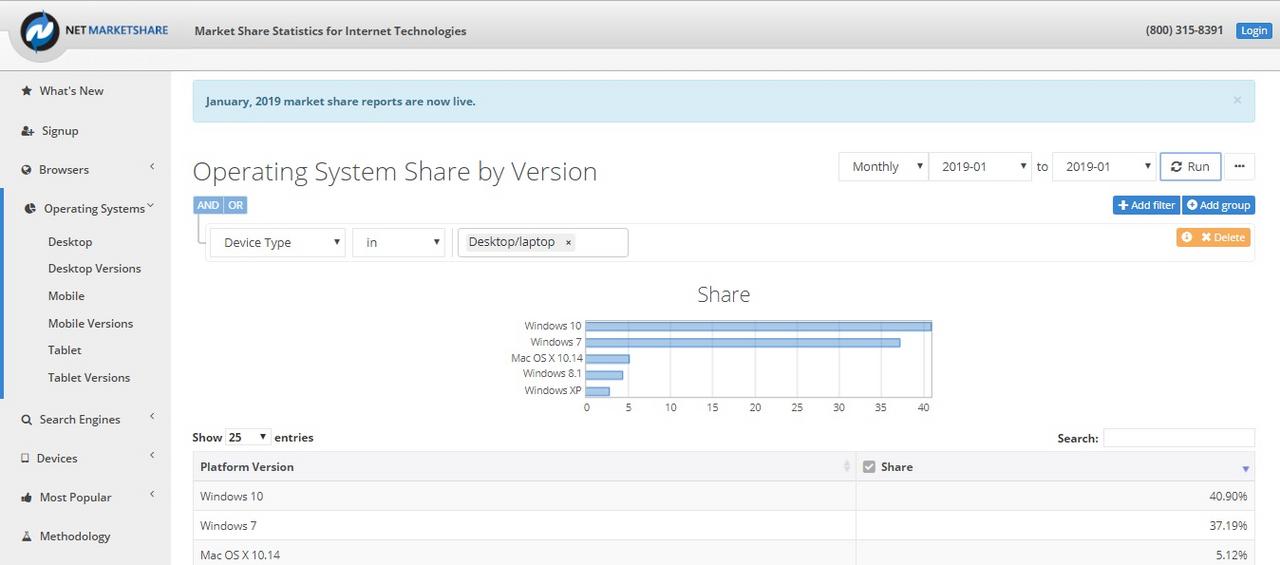Click the pie chart icon beside Operating Systems
Image resolution: width=1280 pixels, height=565 pixels.
click(x=31, y=209)
